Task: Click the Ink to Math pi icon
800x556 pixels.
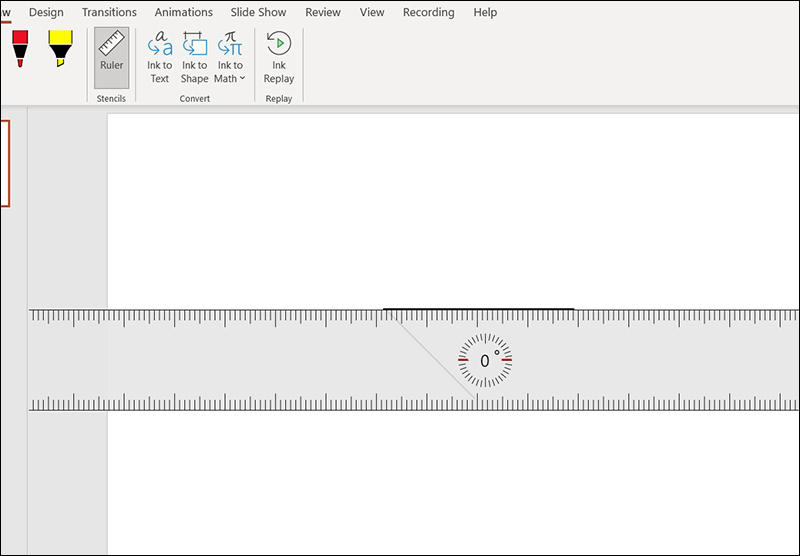Action: click(x=230, y=44)
